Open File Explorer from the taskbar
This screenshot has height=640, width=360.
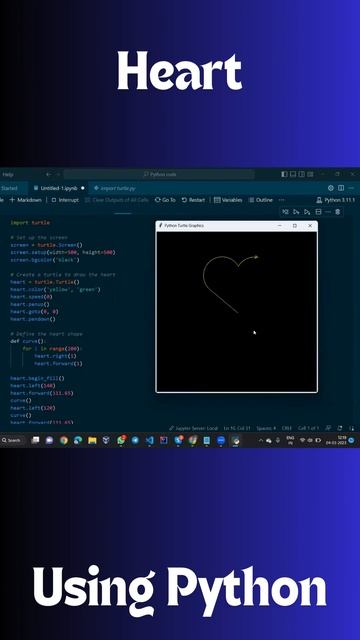coord(92,440)
